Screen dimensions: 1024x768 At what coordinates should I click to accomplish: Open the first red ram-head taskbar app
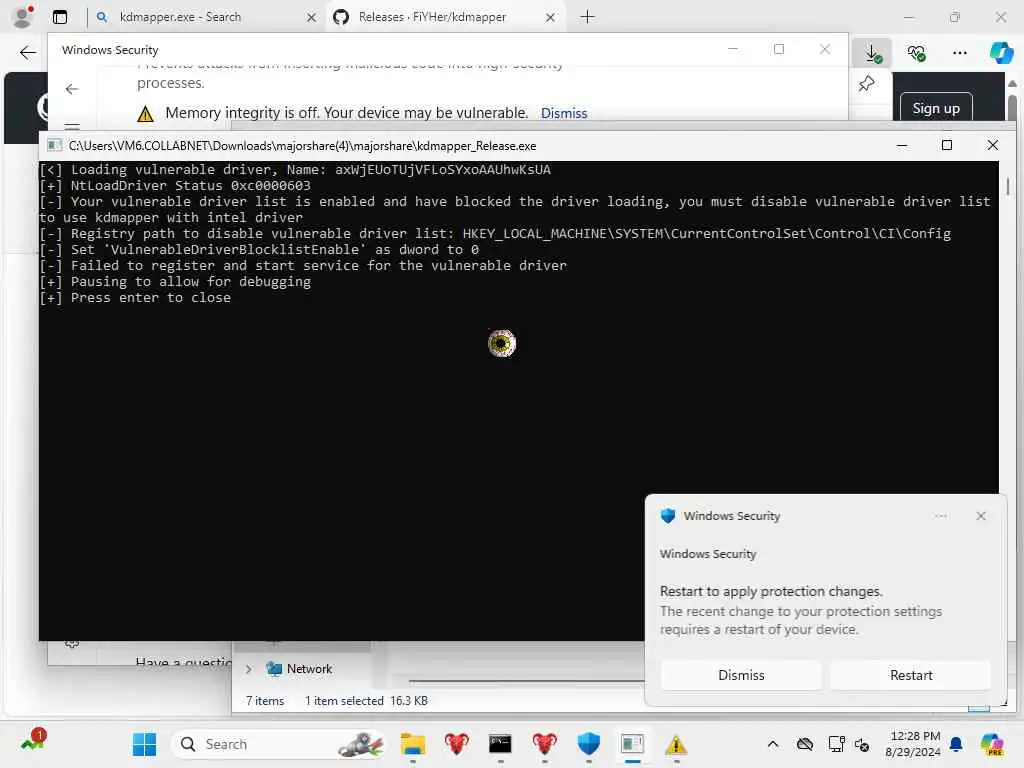[x=456, y=744]
